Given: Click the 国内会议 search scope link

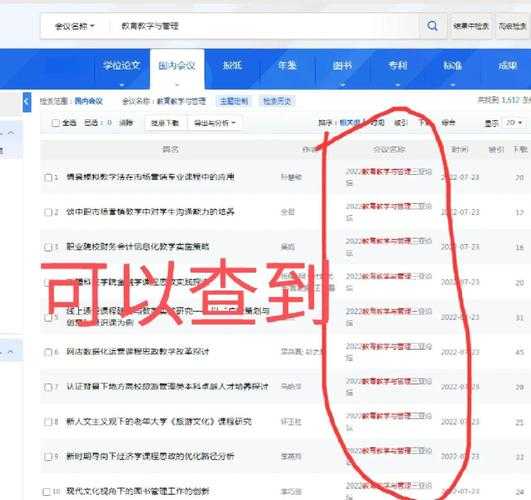Looking at the screenshot, I should (x=88, y=101).
